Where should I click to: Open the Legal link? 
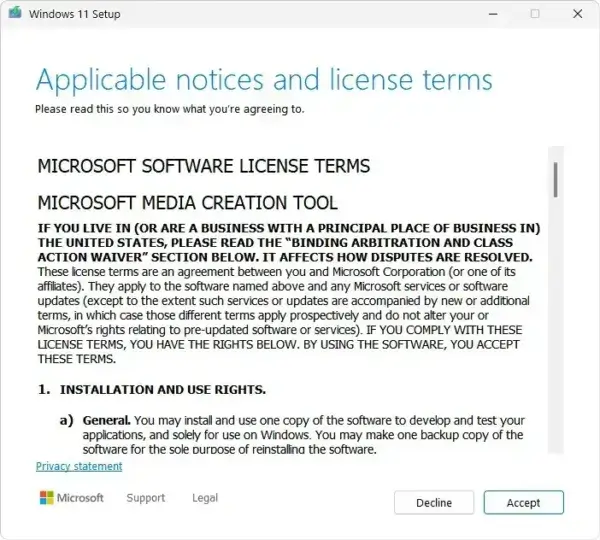205,498
